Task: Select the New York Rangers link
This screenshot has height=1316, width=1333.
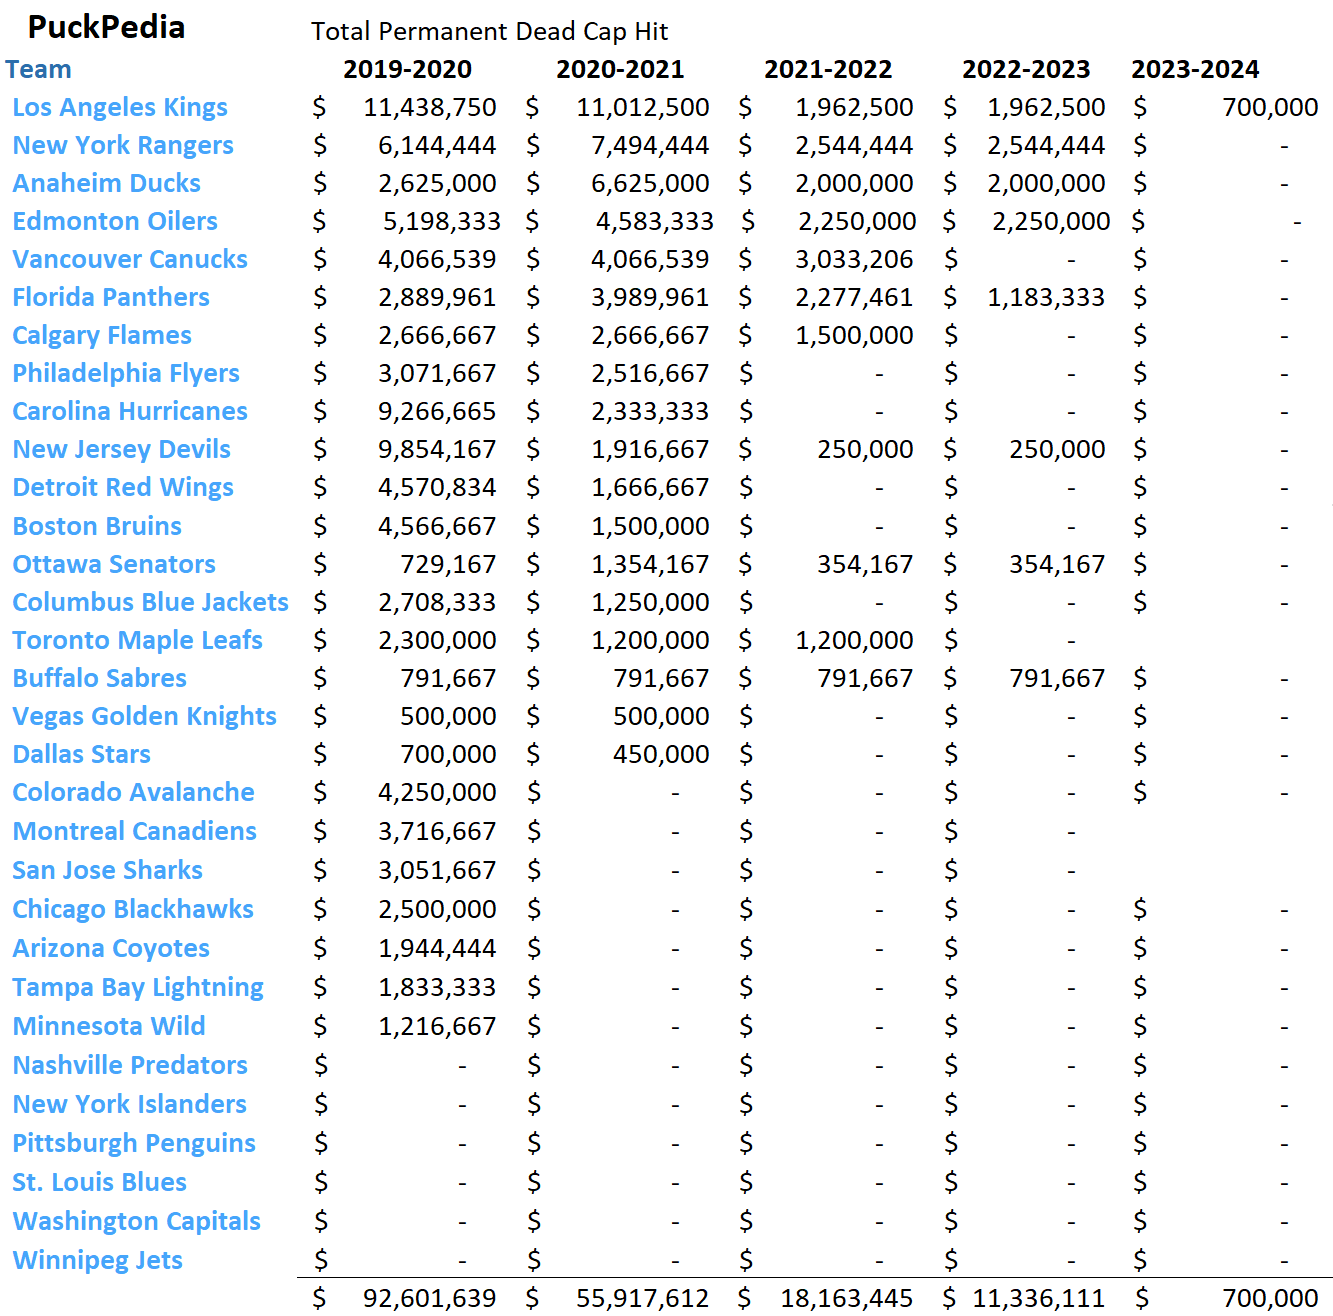Action: pos(123,145)
